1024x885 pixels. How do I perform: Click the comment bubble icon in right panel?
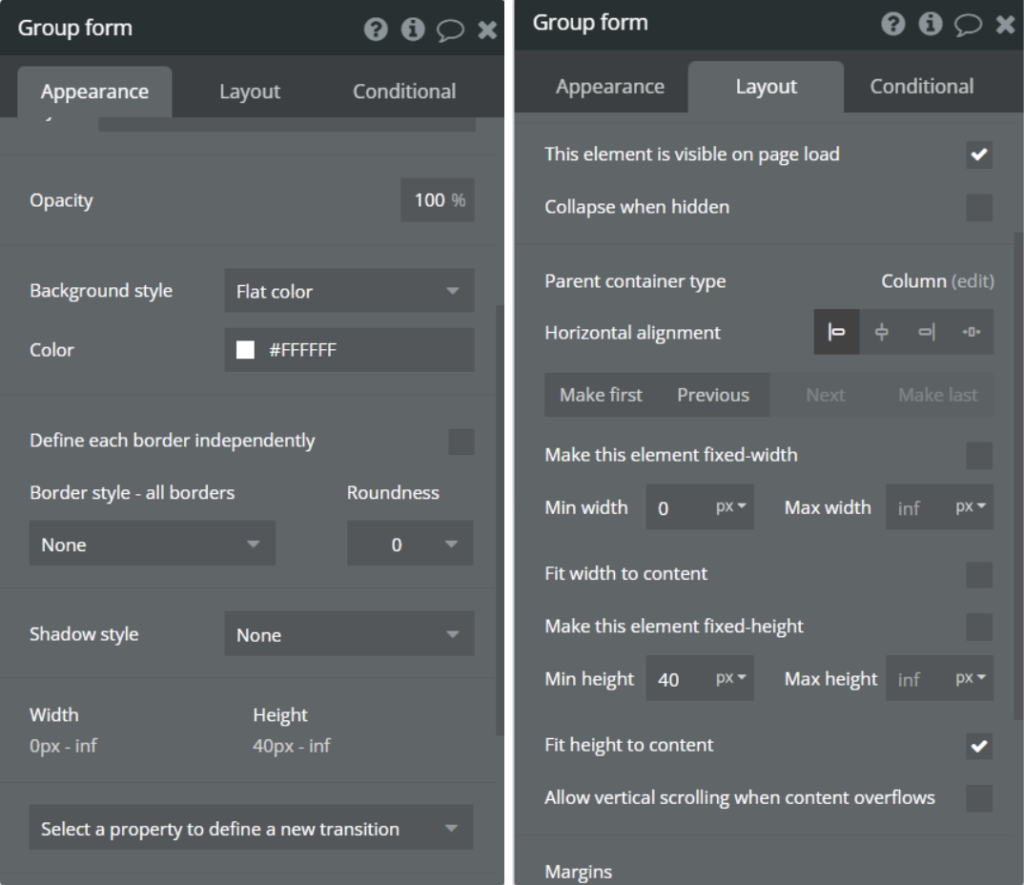(967, 24)
